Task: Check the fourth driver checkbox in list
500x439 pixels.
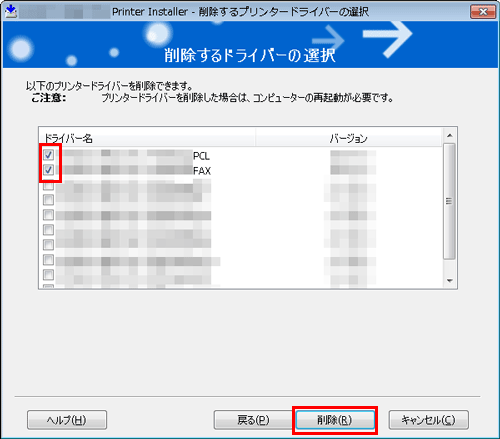Action: coord(48,200)
